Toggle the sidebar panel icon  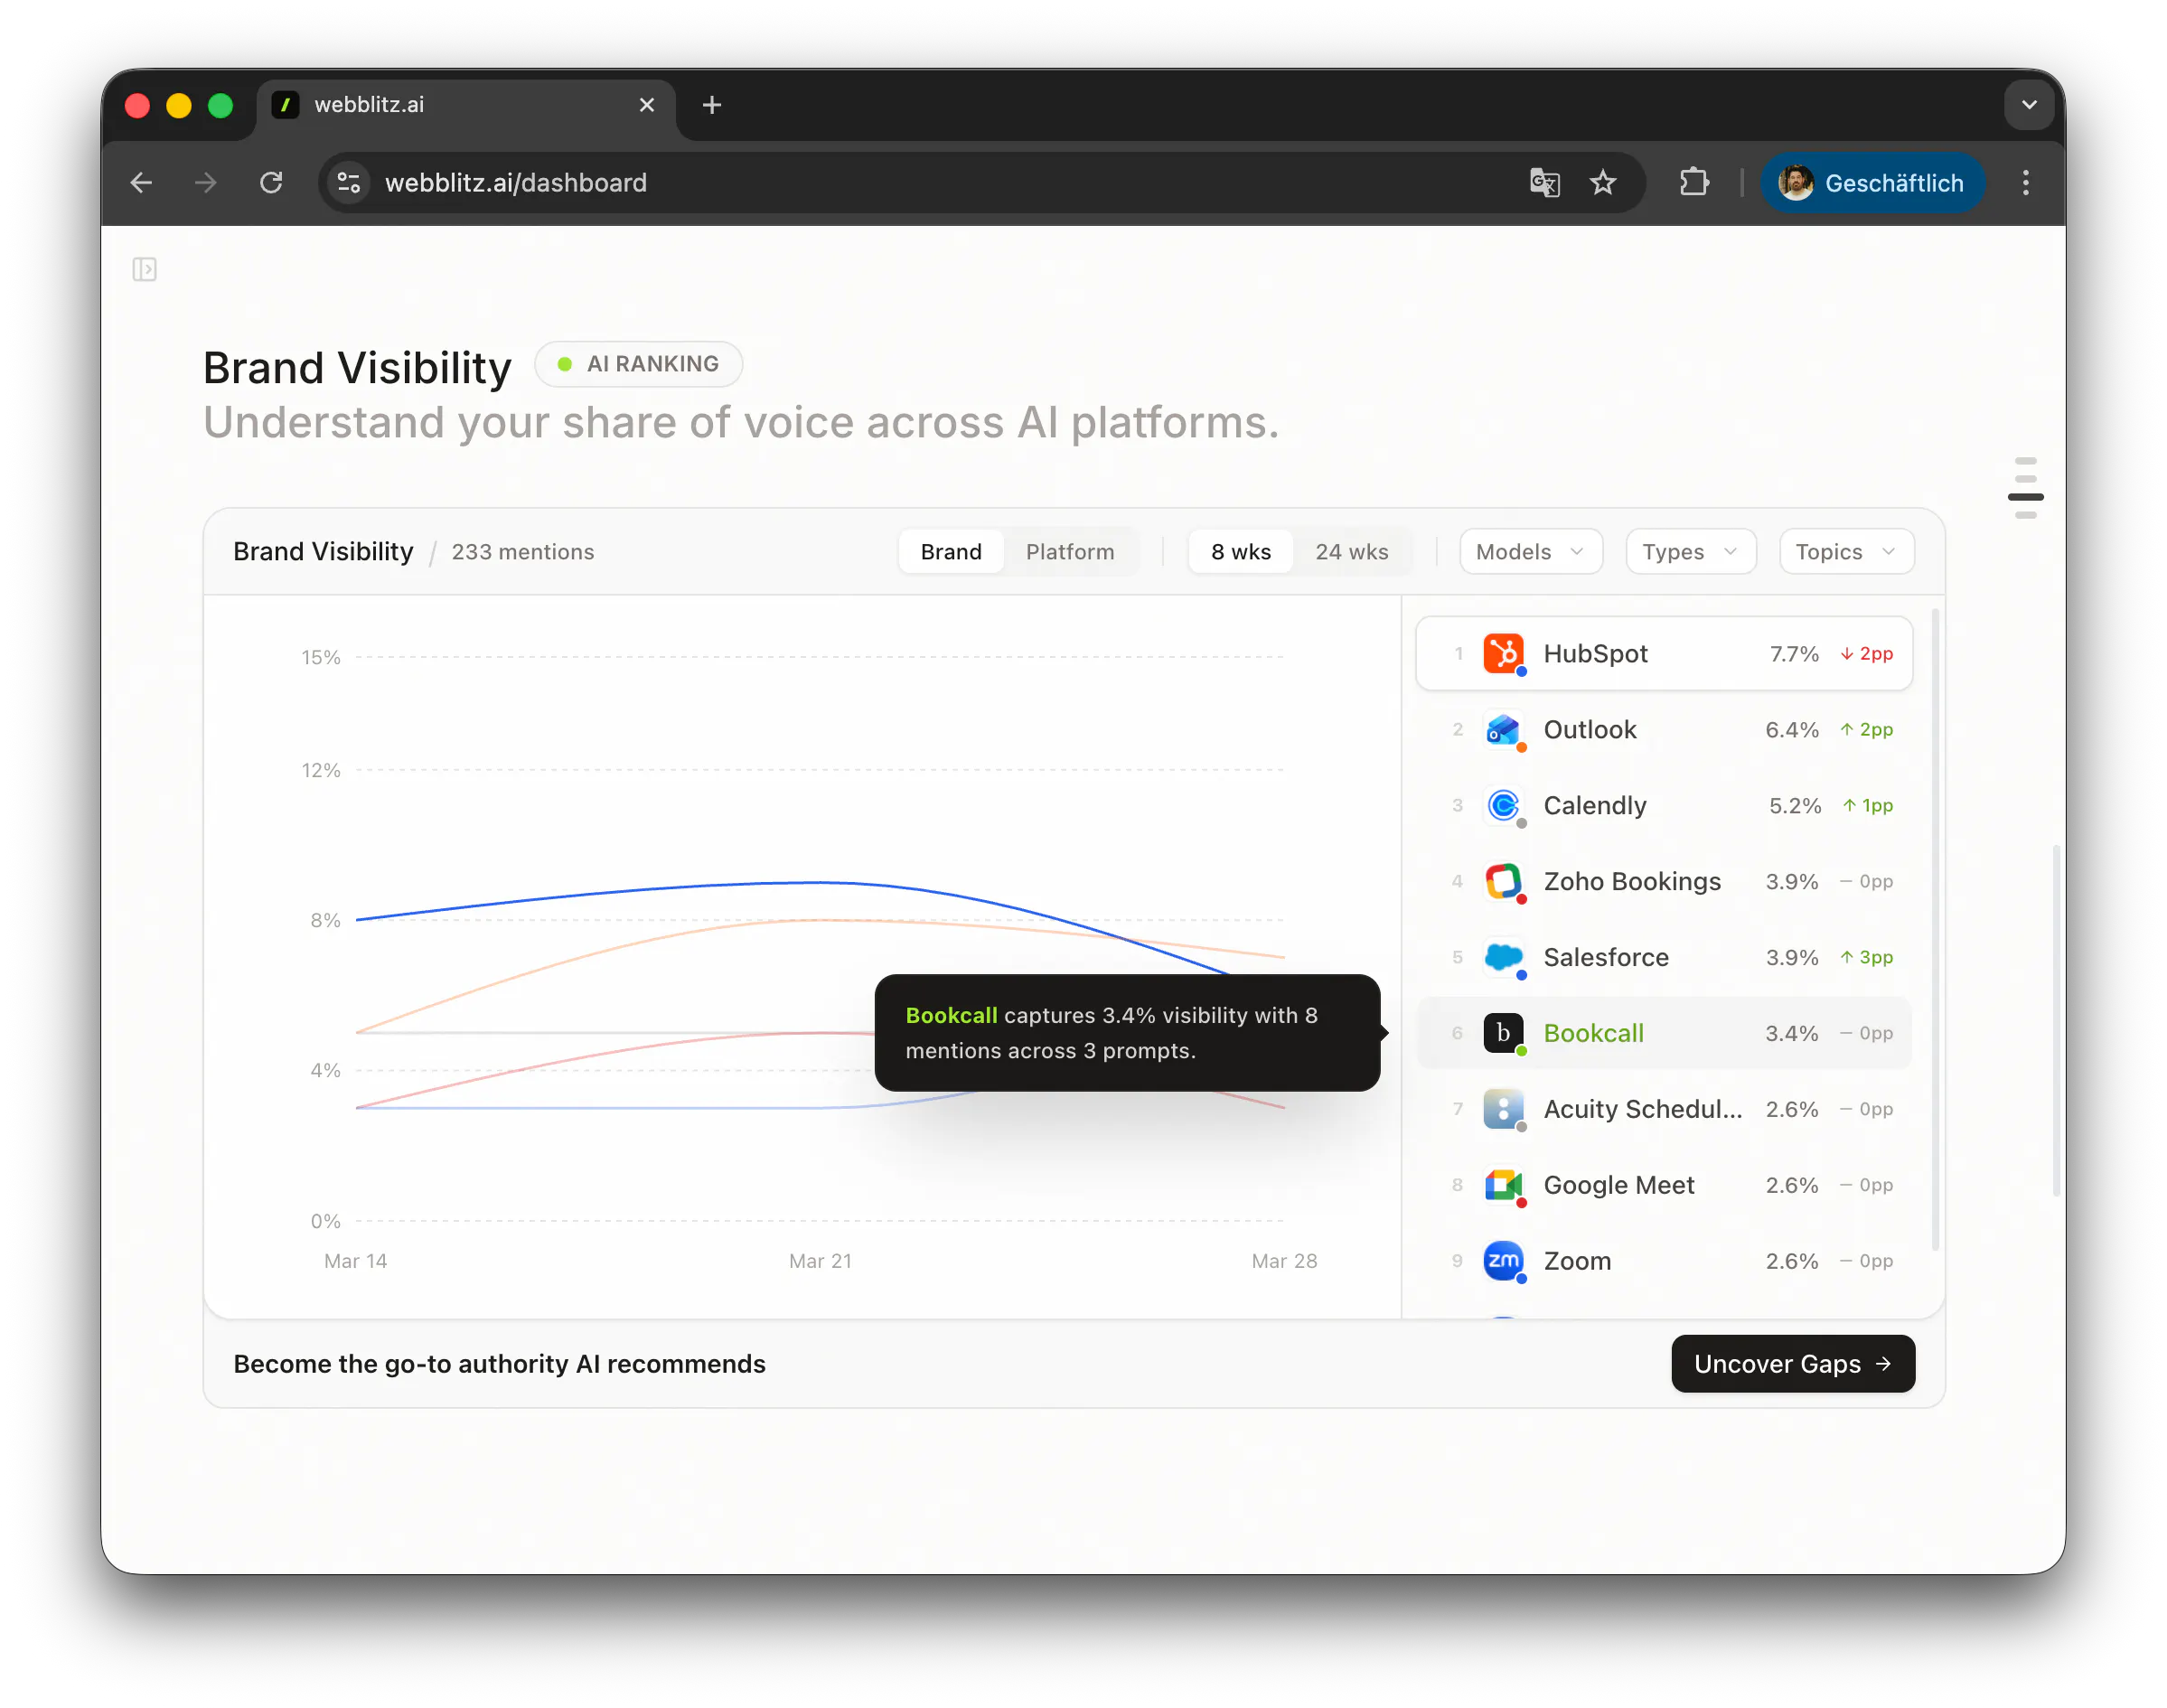[144, 269]
